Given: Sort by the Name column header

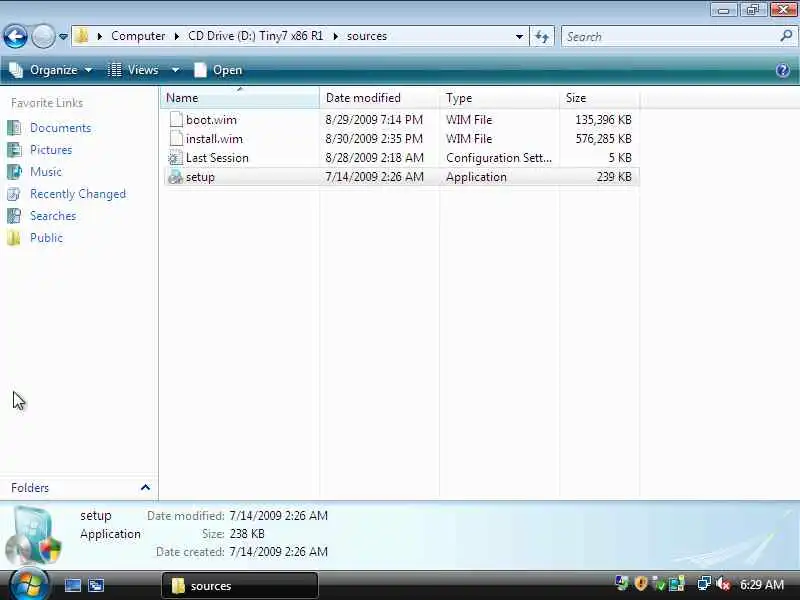Looking at the screenshot, I should point(240,97).
